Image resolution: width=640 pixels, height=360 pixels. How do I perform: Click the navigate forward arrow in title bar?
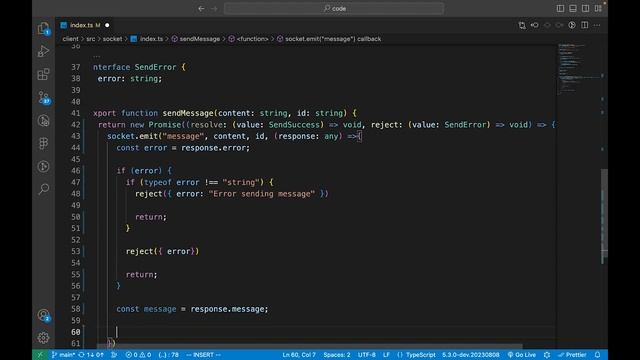(215, 8)
